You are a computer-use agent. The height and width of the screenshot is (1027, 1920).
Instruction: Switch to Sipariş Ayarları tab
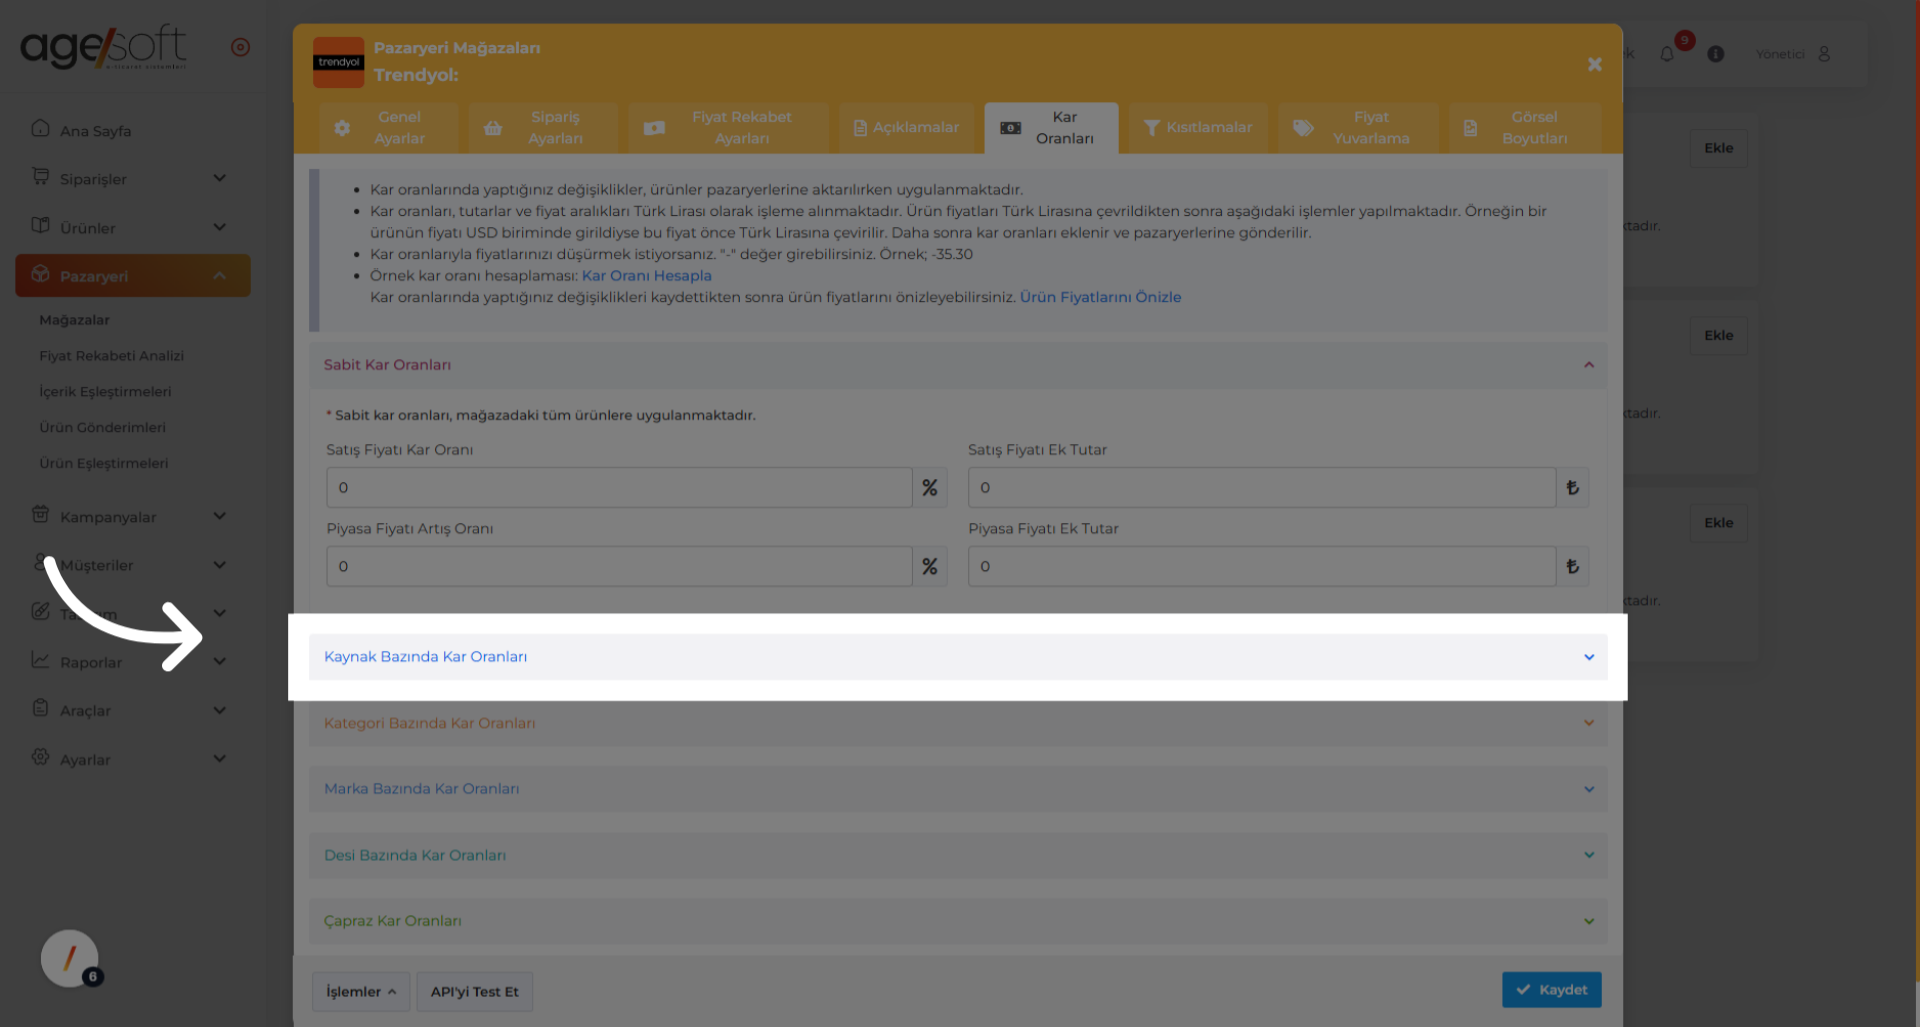point(543,128)
